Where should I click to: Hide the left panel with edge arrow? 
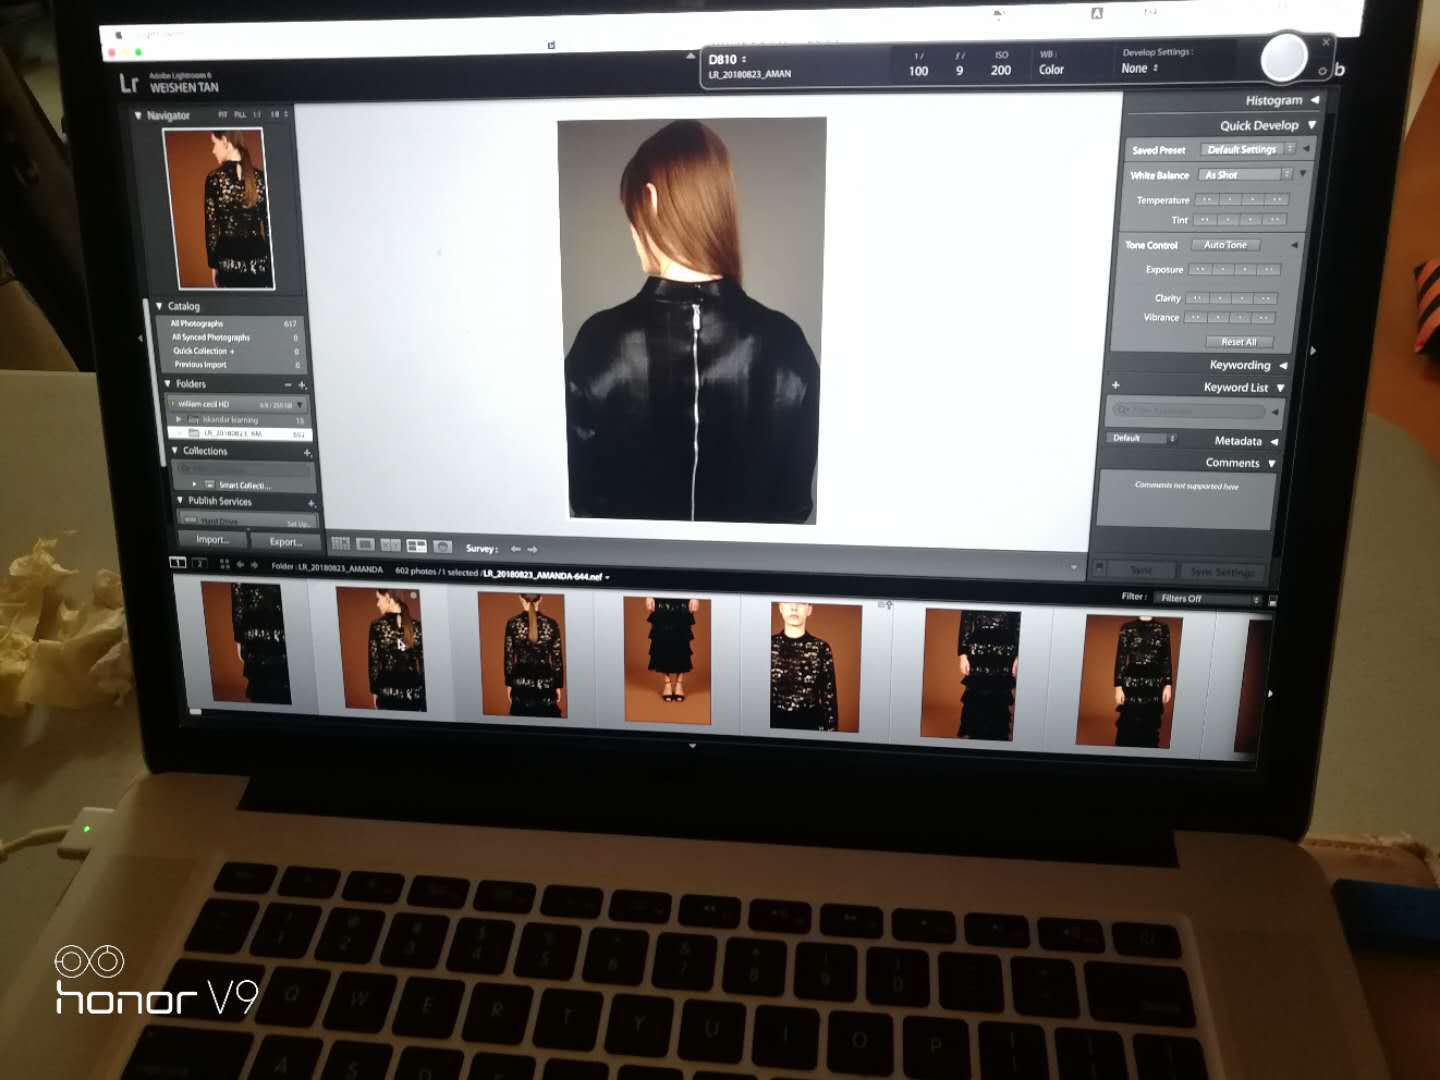(x=140, y=338)
